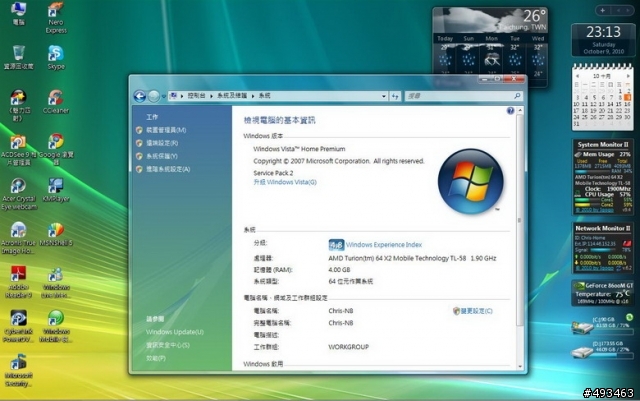Viewport: 640px width, 401px height.
Task: Open the 效能(P) link
Action: [156, 359]
